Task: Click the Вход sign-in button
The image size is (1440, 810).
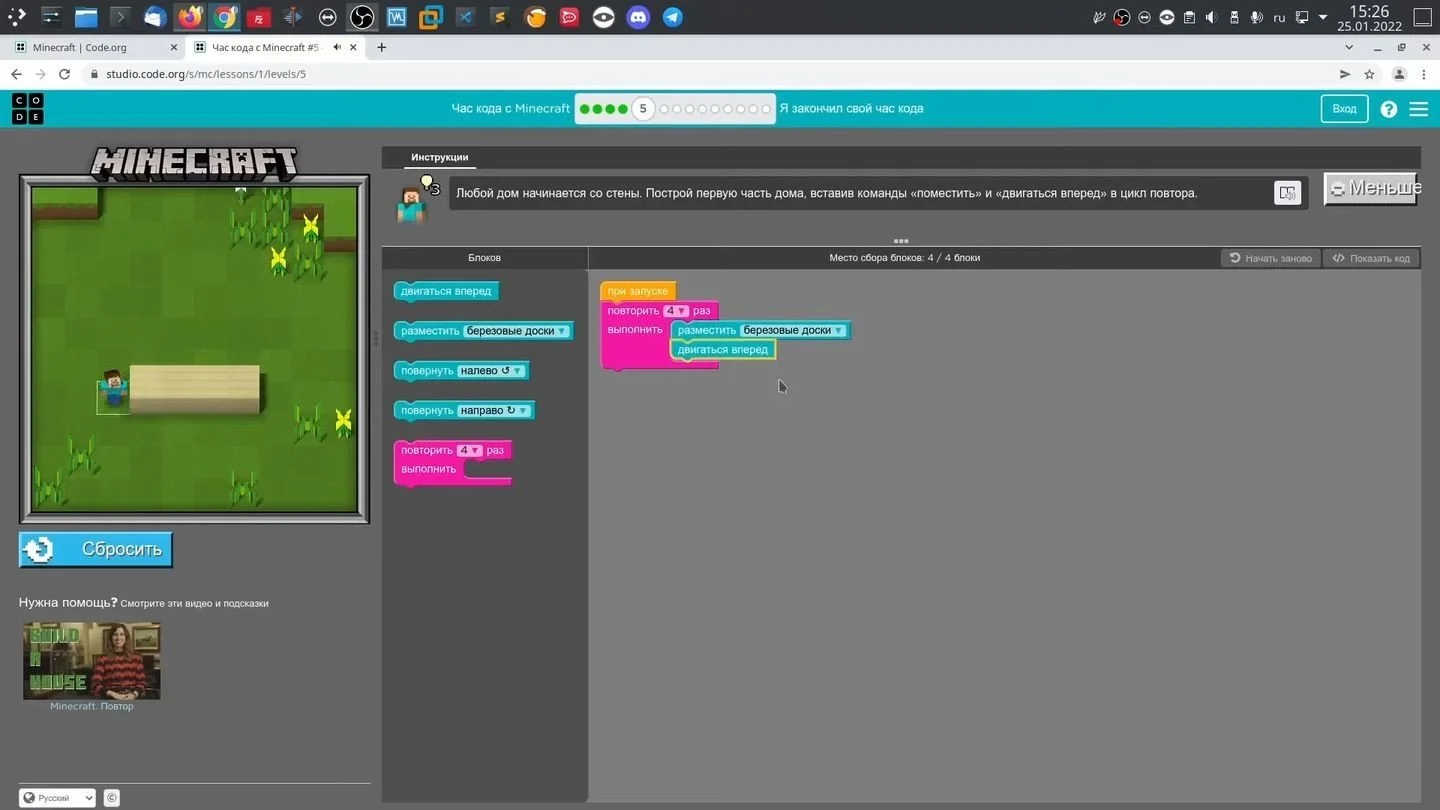Action: click(x=1344, y=109)
